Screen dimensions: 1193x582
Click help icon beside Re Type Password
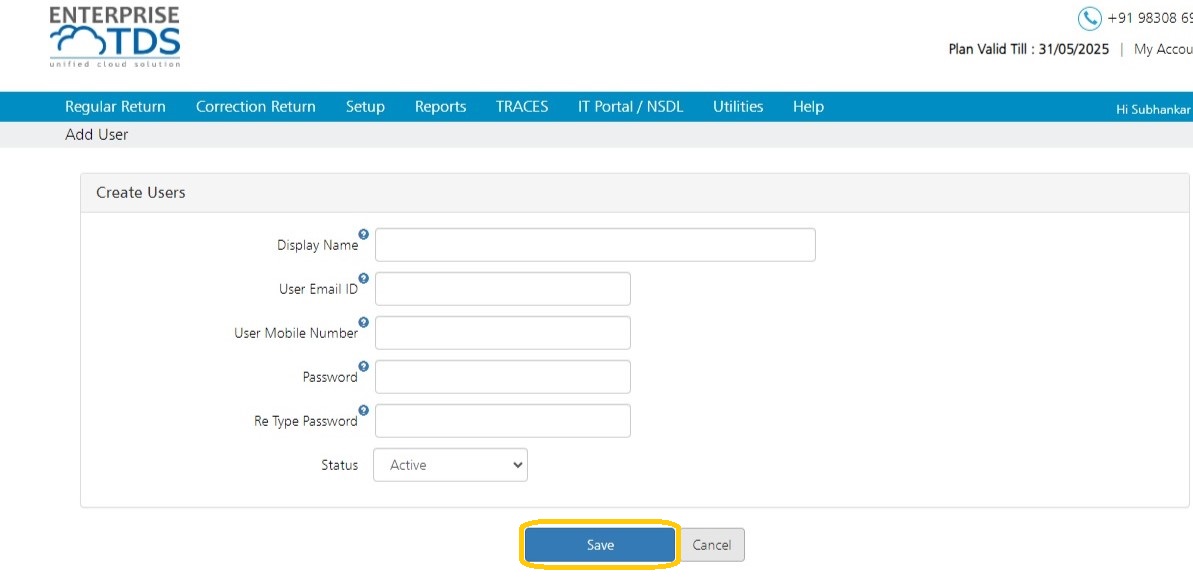pos(364,411)
